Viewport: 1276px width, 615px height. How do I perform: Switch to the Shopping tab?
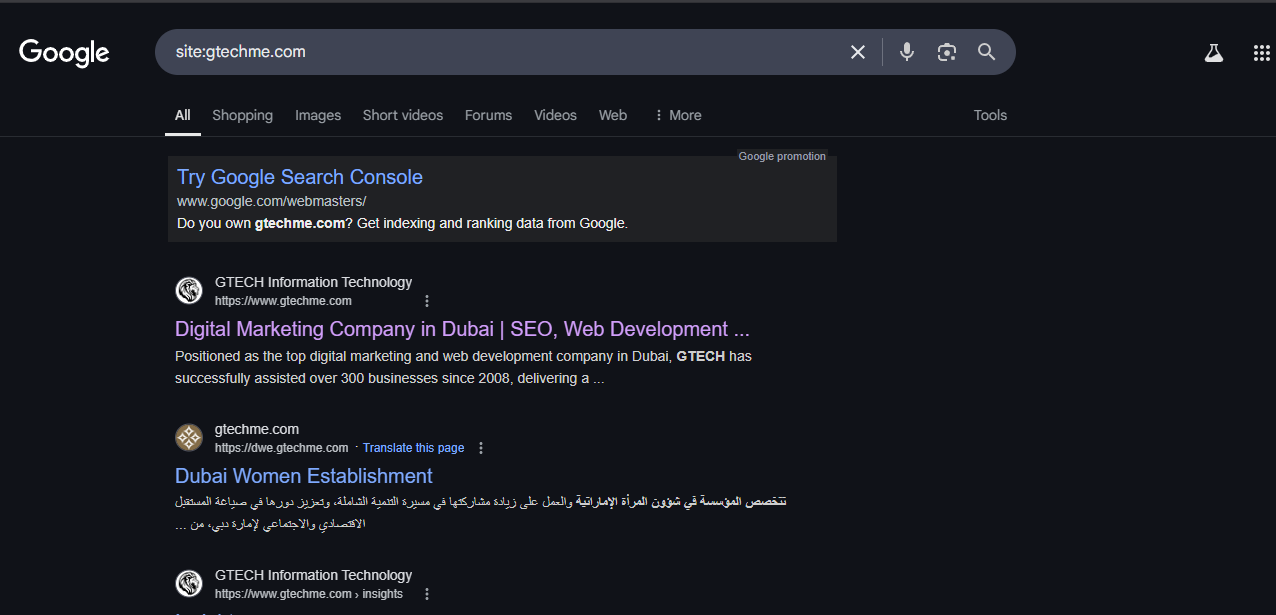(242, 115)
